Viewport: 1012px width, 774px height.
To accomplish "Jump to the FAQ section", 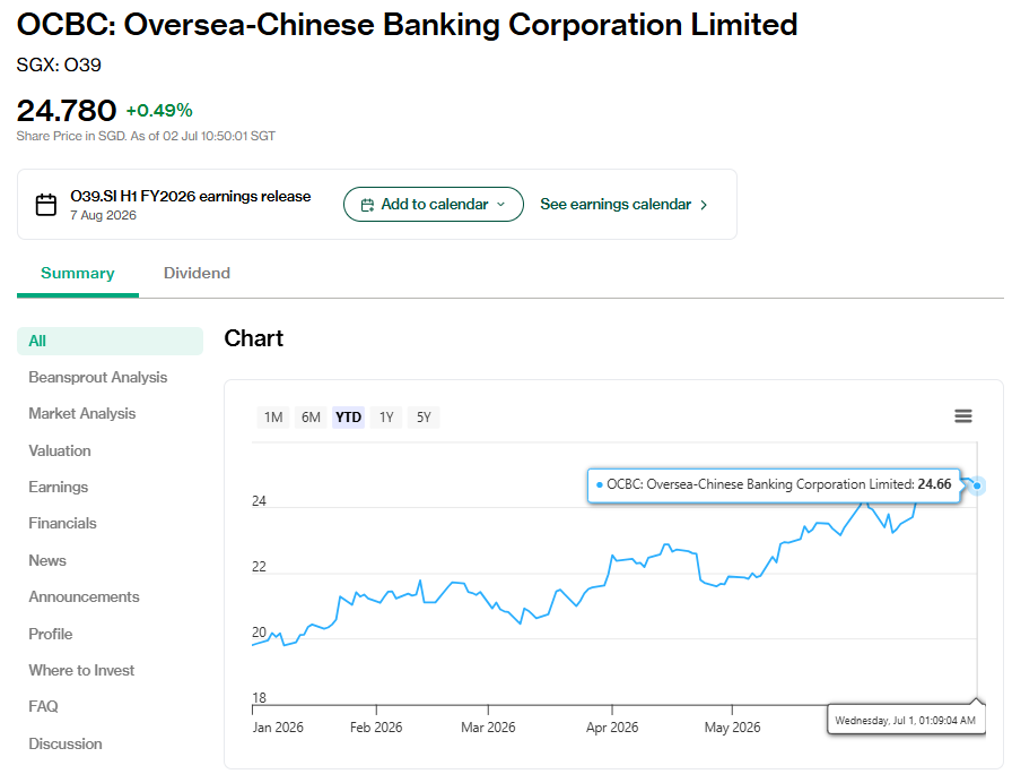I will [43, 706].
